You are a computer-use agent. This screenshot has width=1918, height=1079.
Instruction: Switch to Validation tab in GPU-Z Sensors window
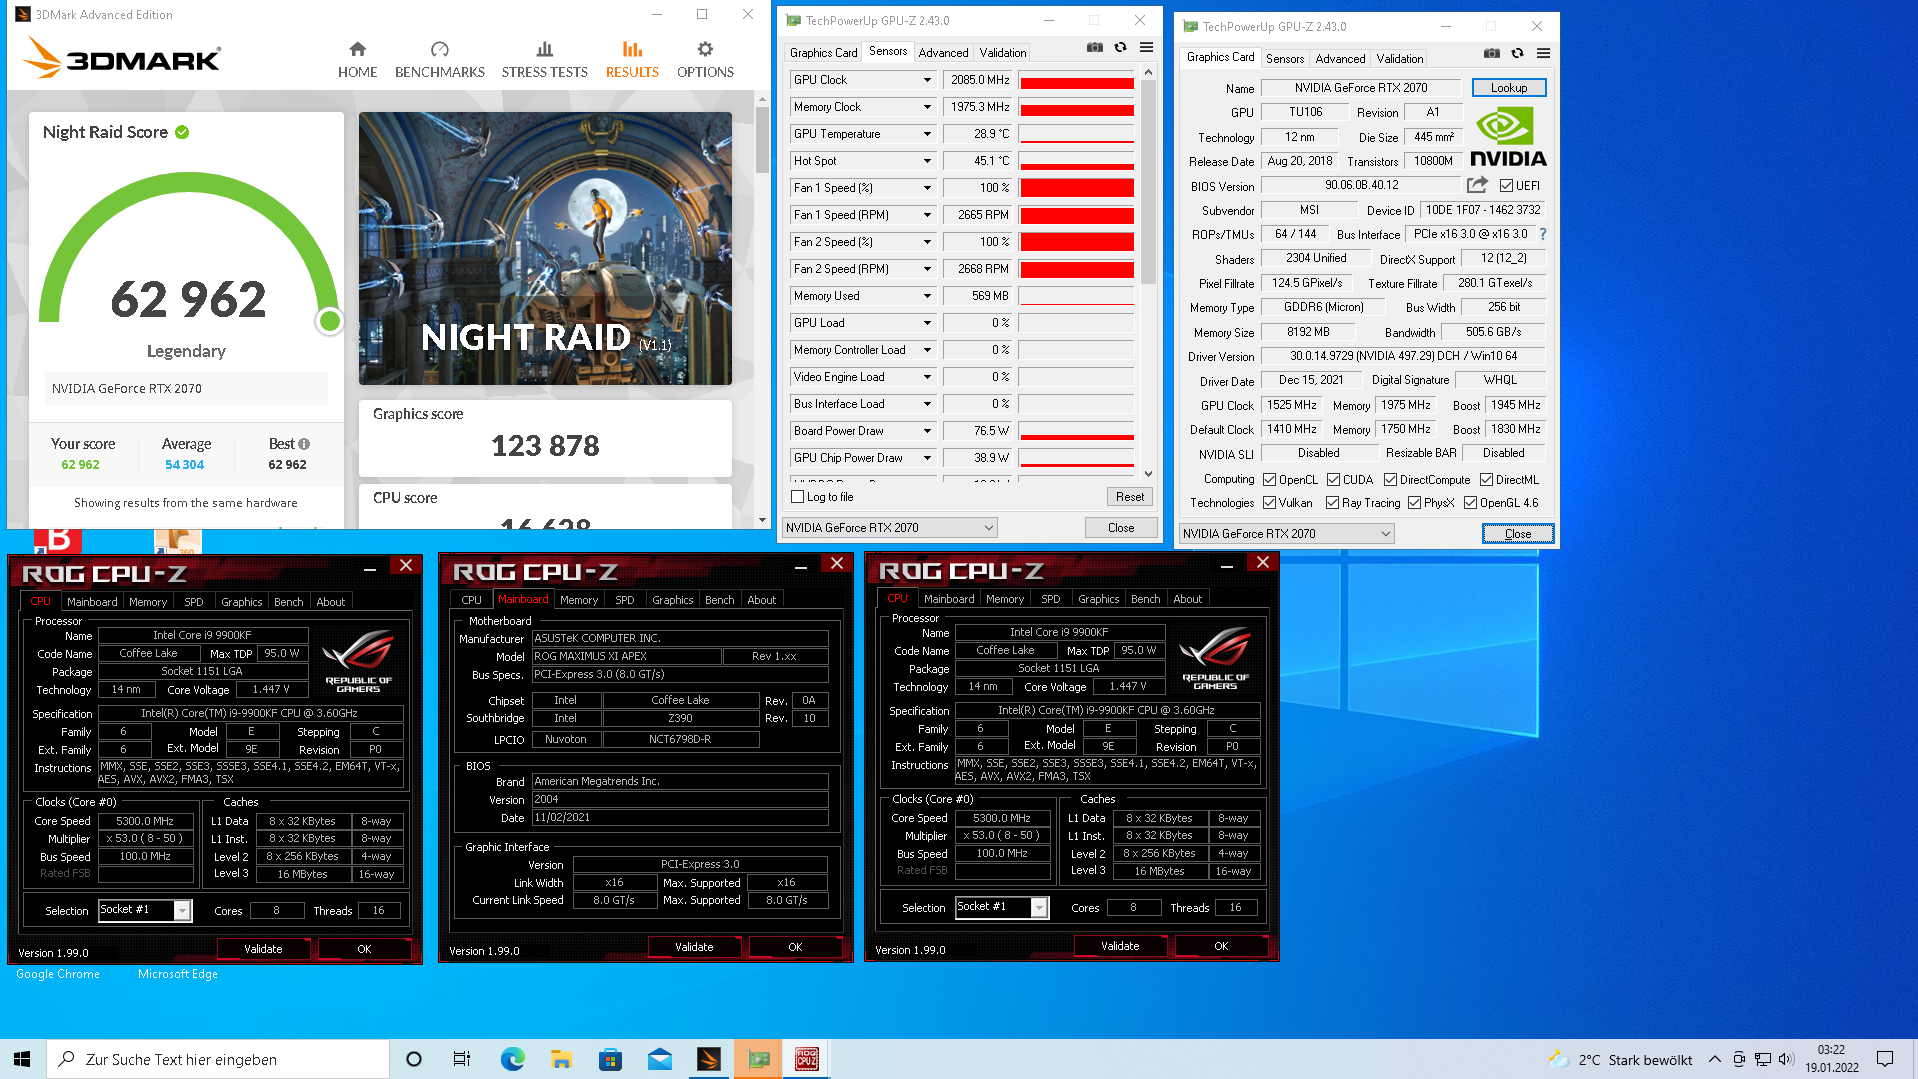click(1003, 53)
